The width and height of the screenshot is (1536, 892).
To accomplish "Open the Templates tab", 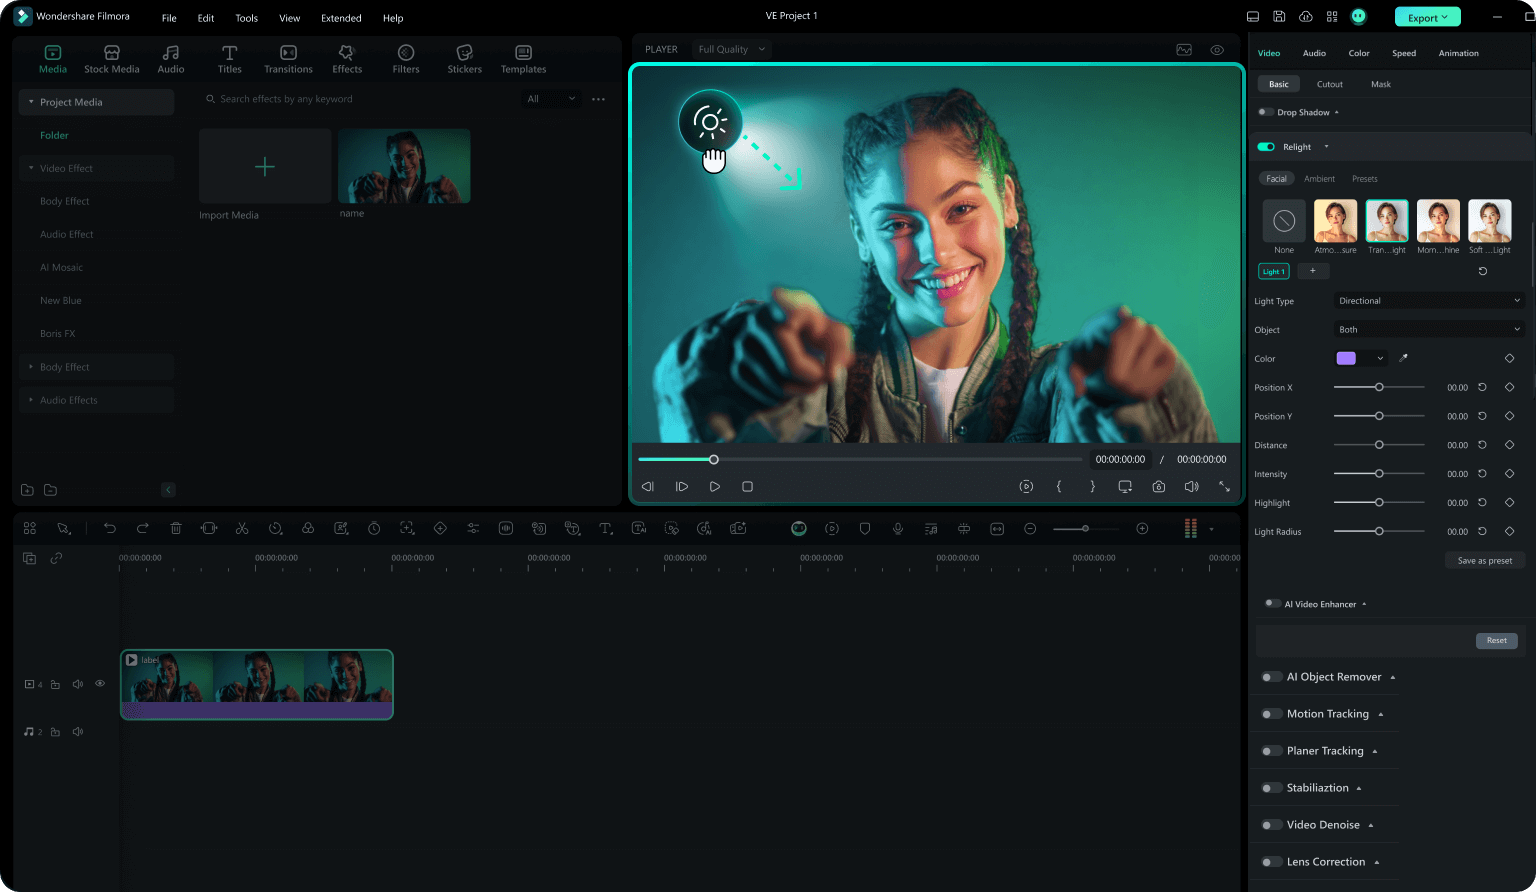I will (524, 59).
